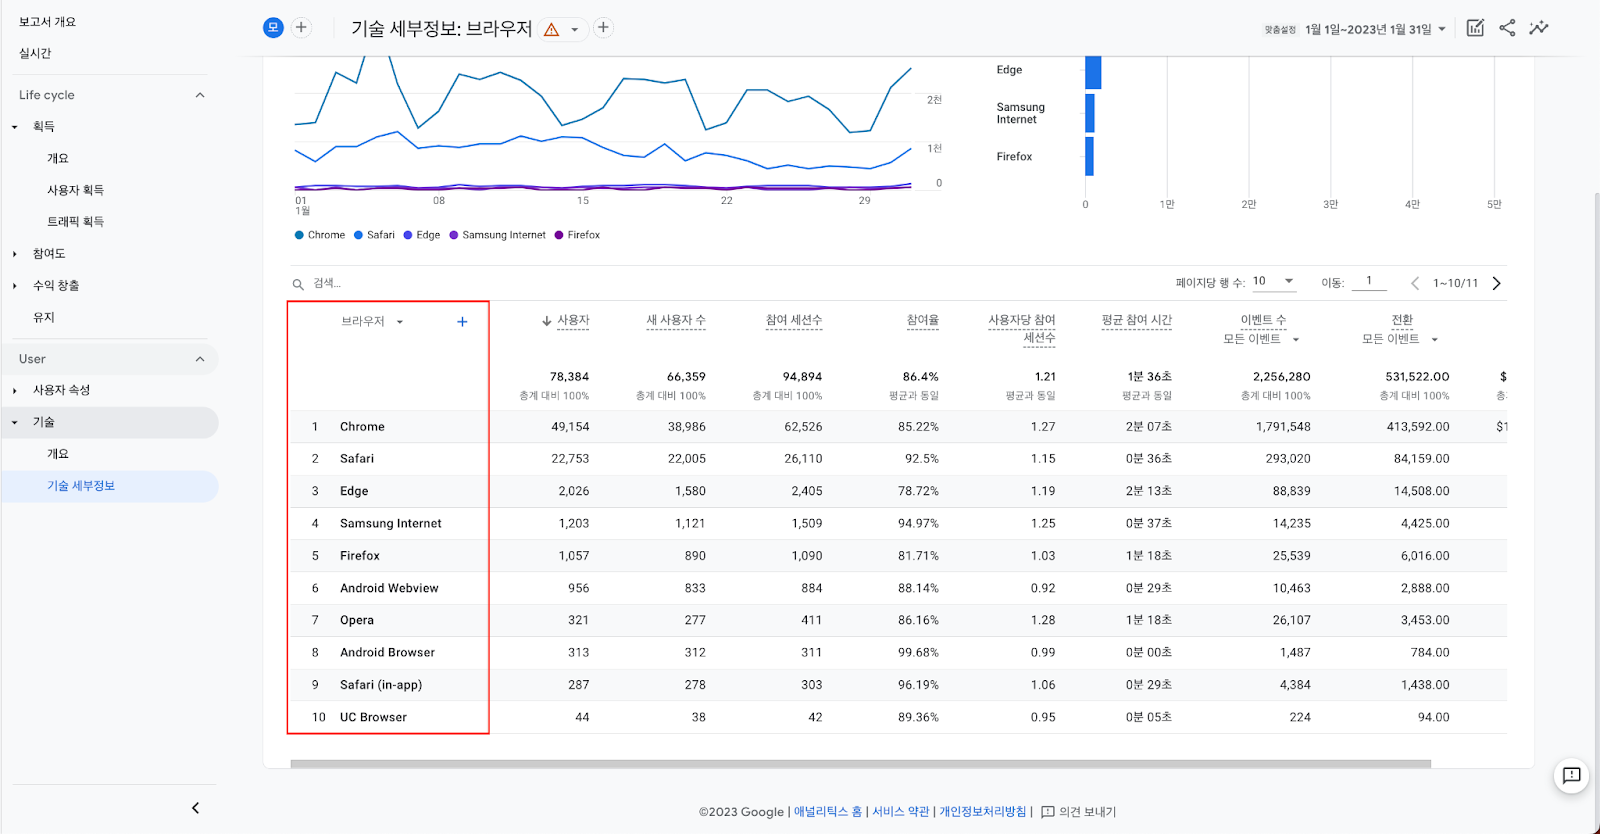Open 보고서 개요 in the sidebar
Viewport: 1600px width, 834px height.
[x=47, y=22]
